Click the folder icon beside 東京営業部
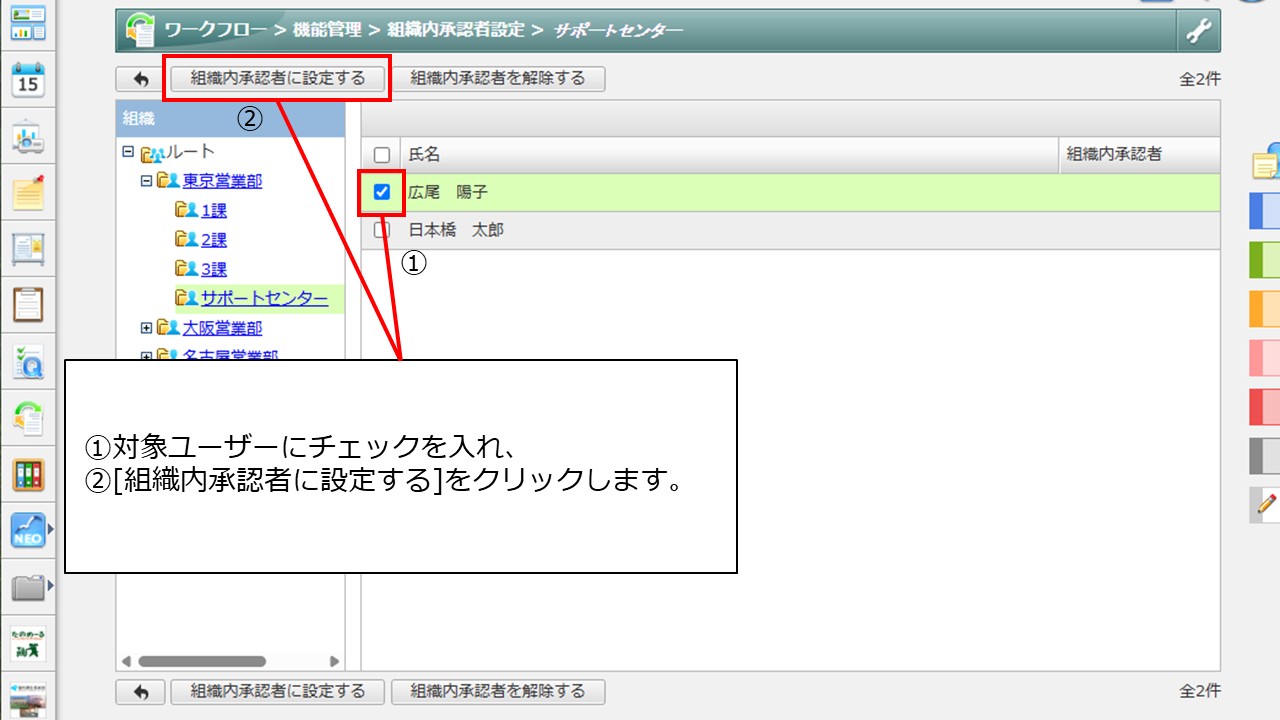This screenshot has width=1280, height=720. pyautogui.click(x=168, y=181)
